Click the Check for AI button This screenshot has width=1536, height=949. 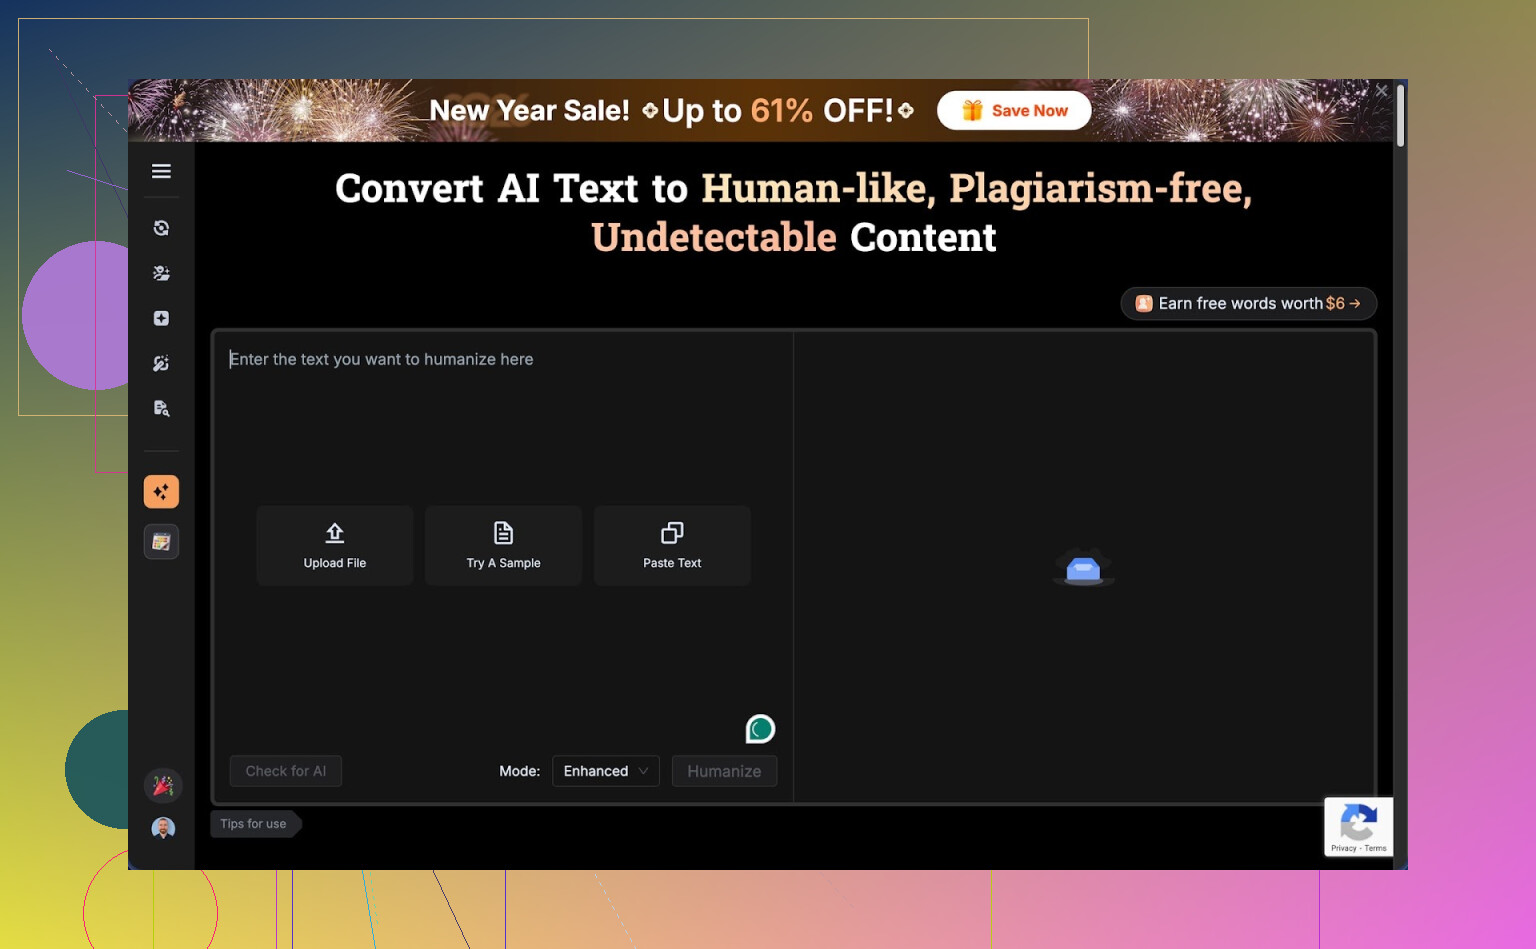286,771
